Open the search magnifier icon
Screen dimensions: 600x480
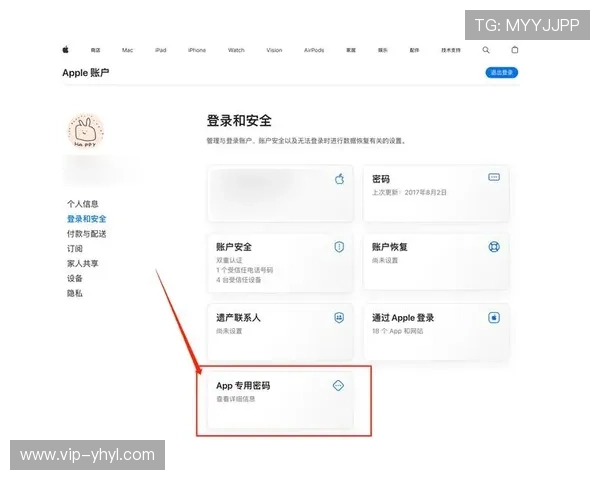pos(486,50)
